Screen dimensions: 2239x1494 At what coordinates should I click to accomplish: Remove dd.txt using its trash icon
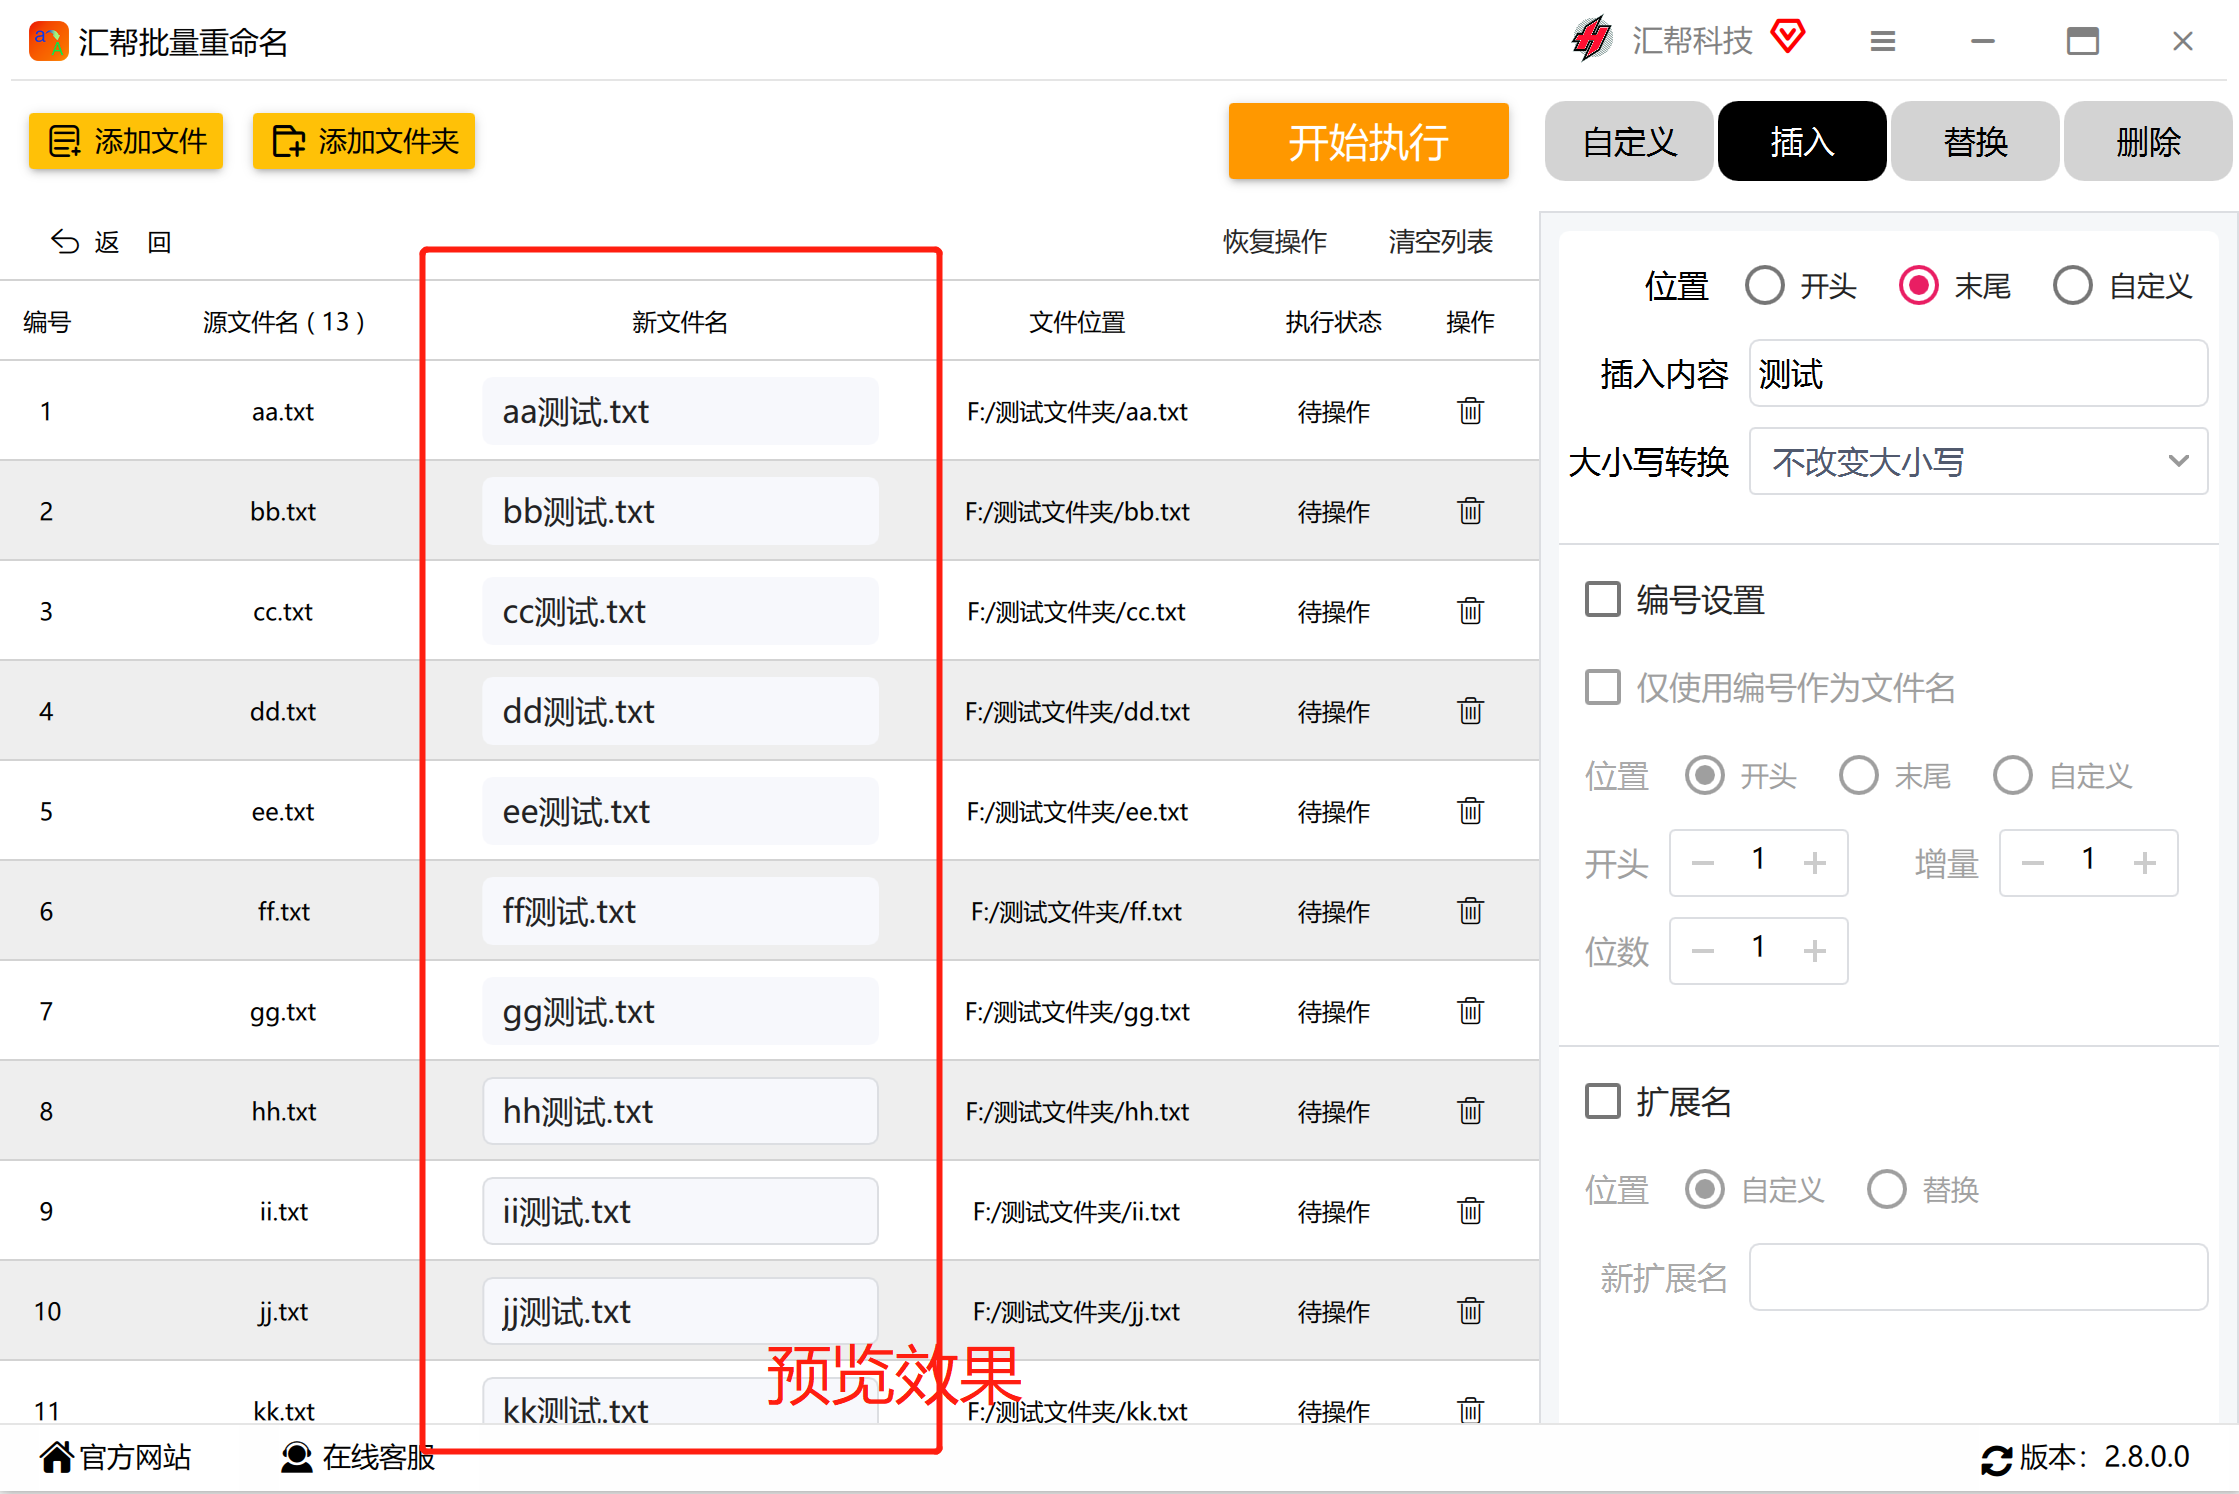1470,711
